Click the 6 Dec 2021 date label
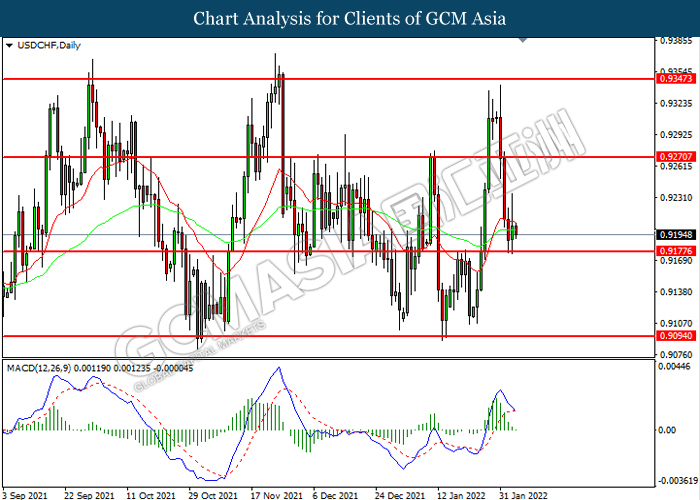 [335, 495]
